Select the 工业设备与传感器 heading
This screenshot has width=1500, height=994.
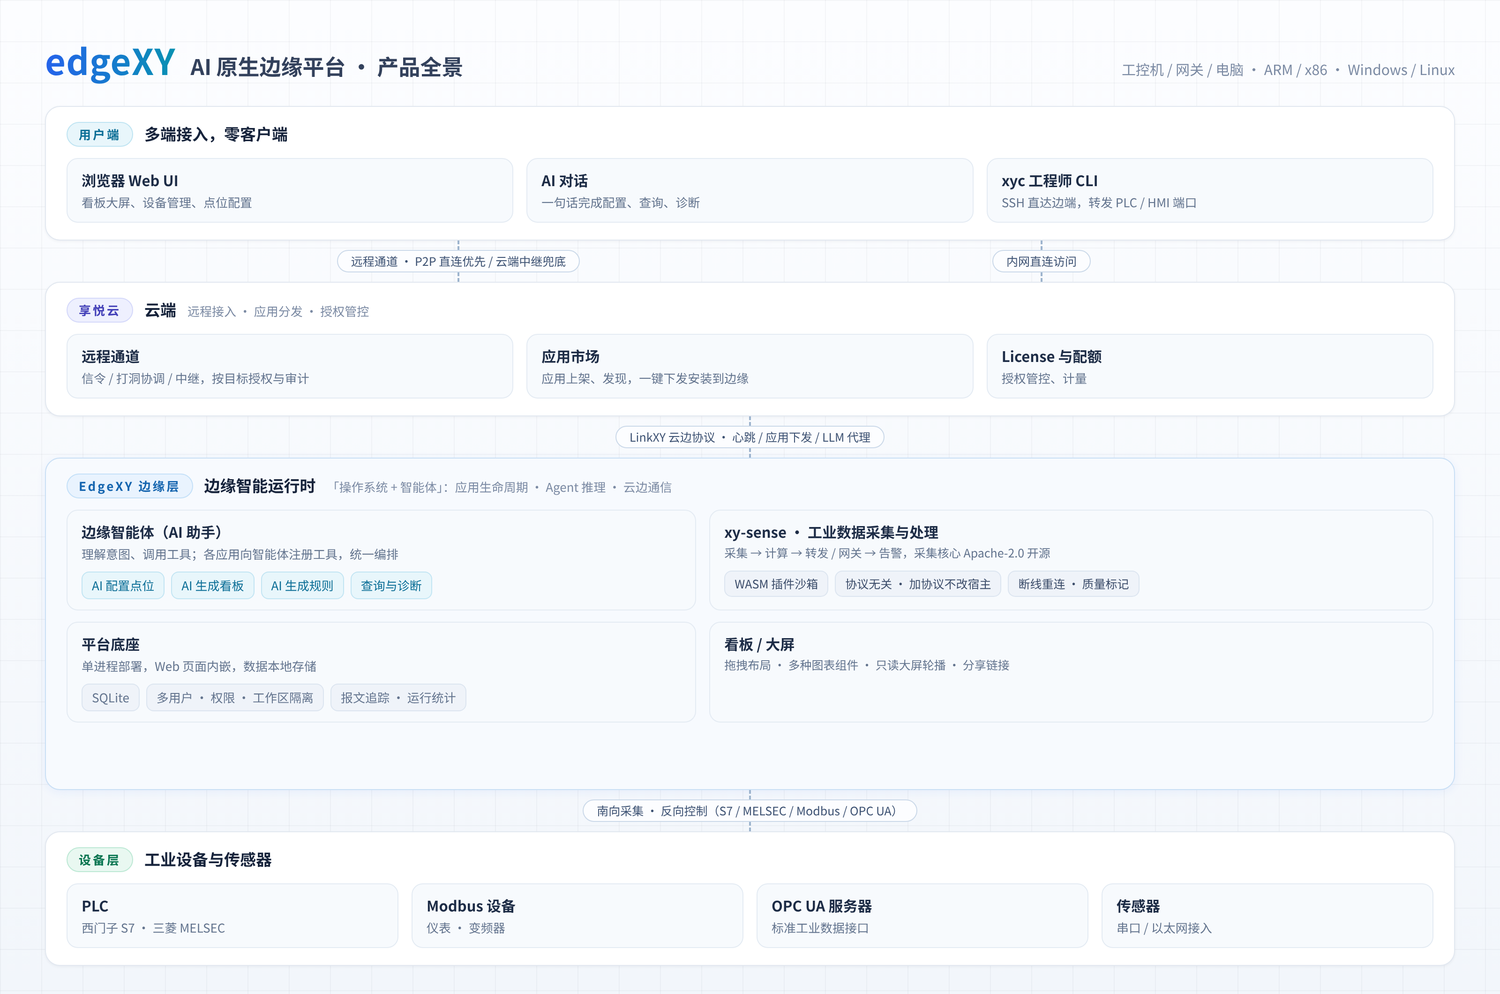point(208,860)
